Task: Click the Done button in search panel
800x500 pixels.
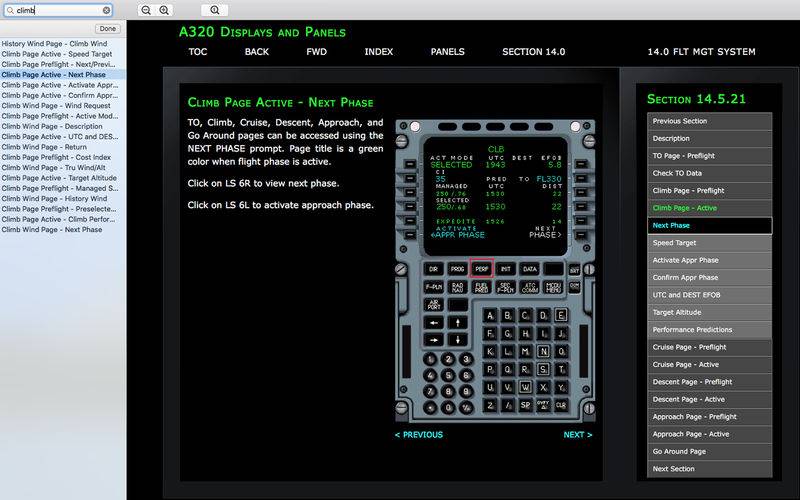Action: [x=108, y=29]
